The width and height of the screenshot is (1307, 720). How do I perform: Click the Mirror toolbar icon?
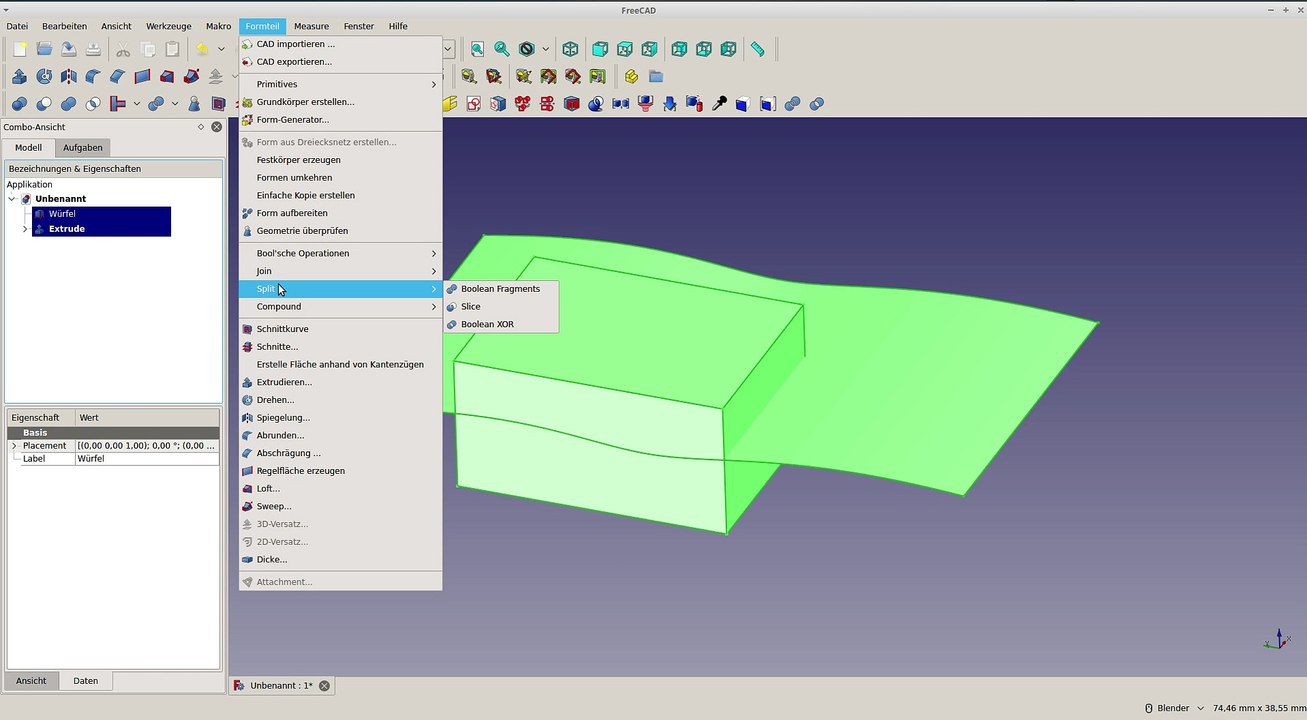click(68, 76)
